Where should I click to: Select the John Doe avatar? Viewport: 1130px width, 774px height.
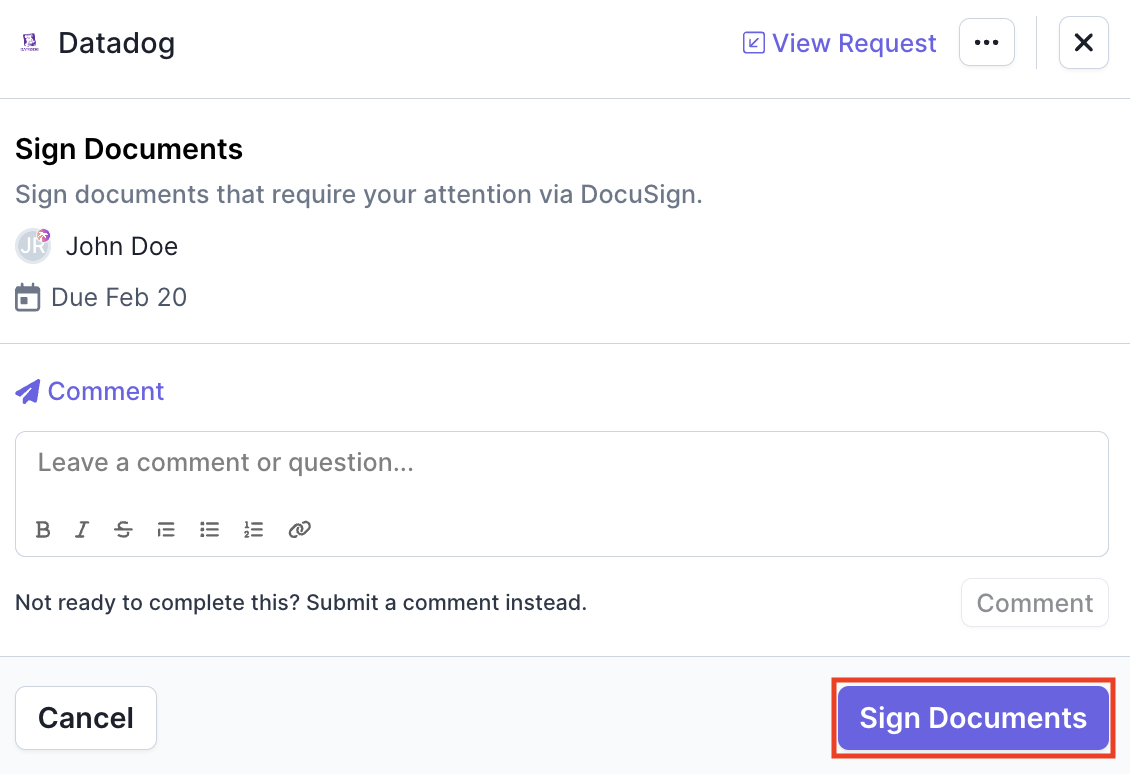click(33, 246)
